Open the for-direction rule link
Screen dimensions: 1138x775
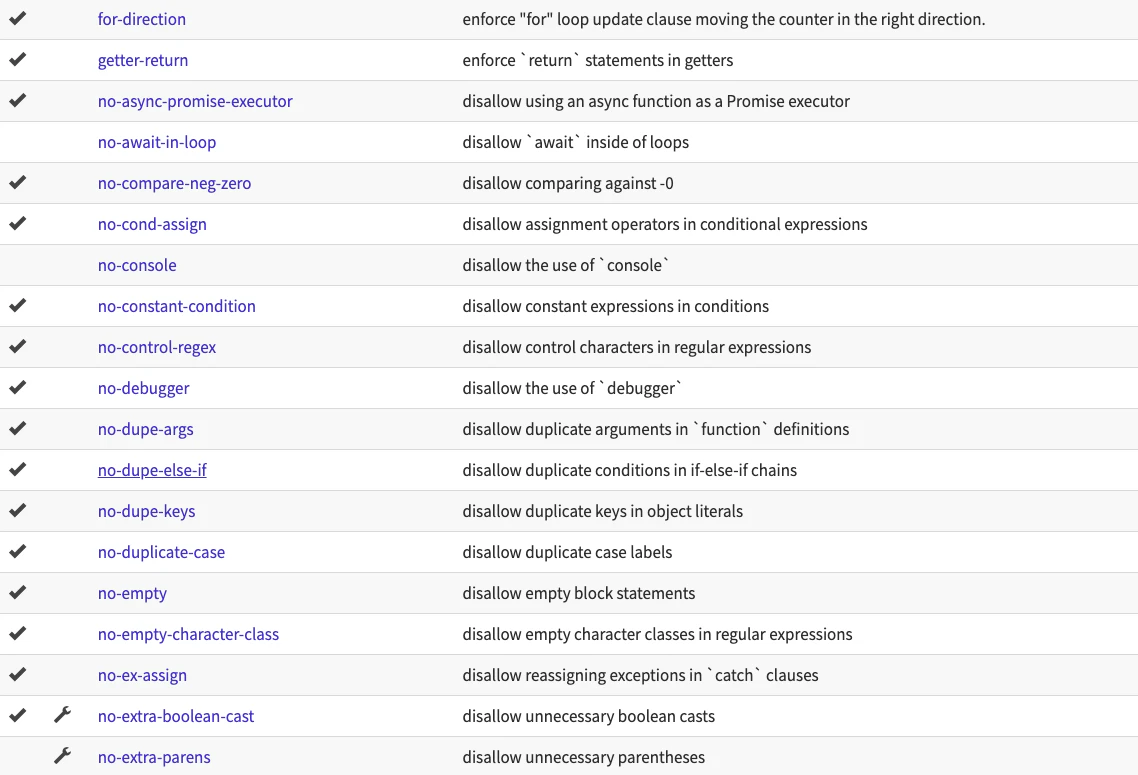coord(142,19)
